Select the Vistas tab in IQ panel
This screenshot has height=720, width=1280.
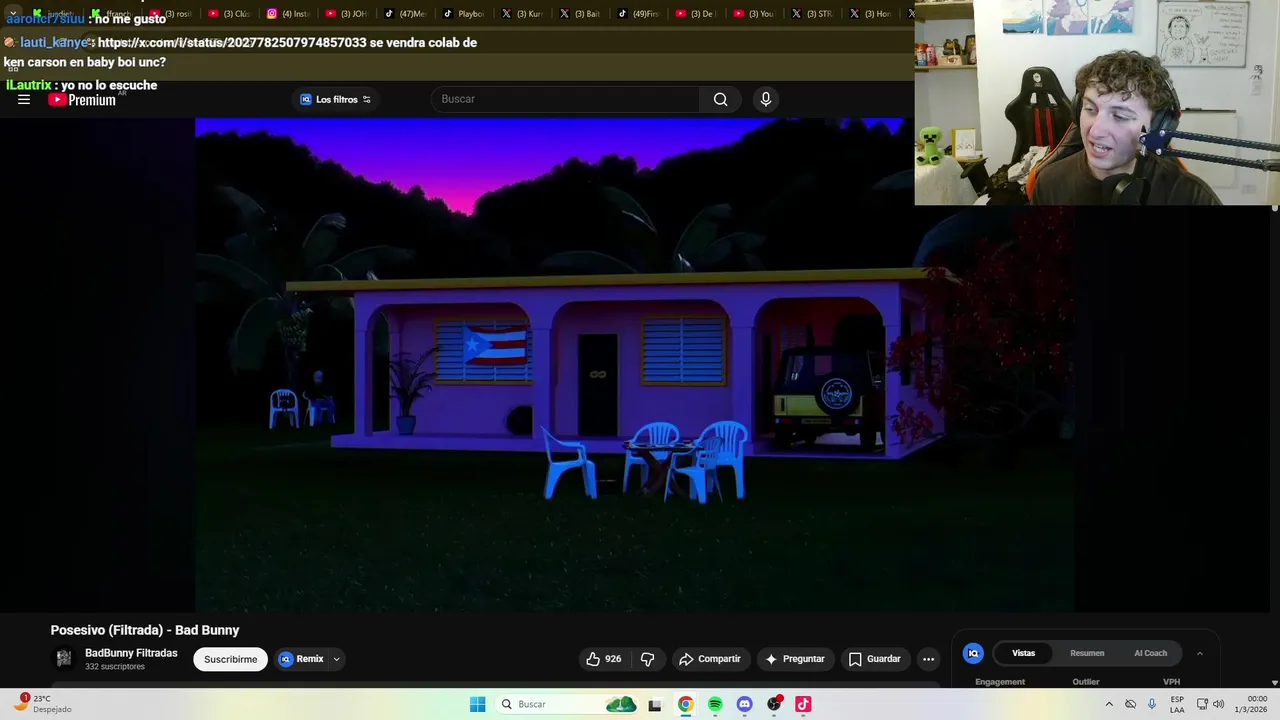(1023, 653)
